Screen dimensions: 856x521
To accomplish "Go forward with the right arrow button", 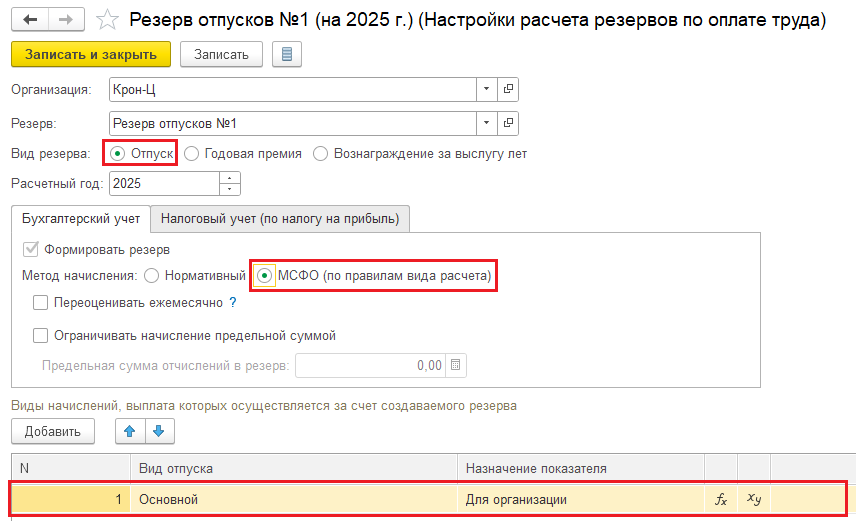I will pos(66,20).
